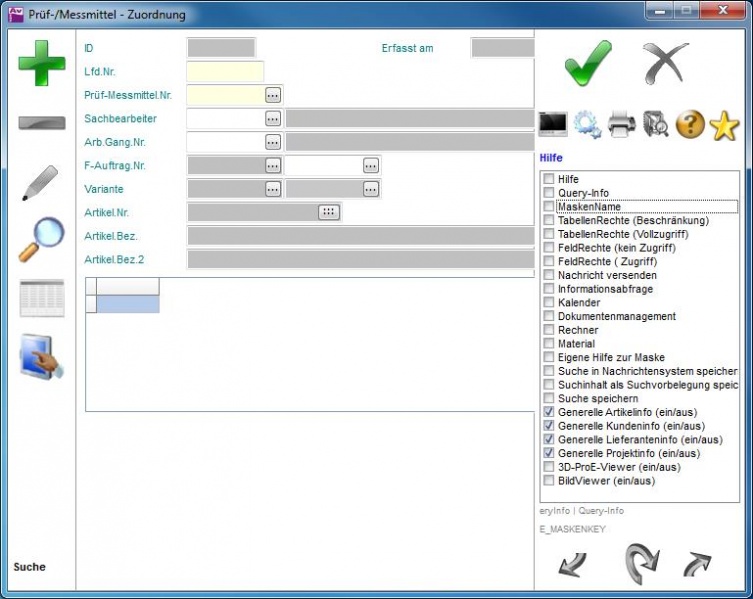Click the grey minus delete record icon
Viewport: 753px width, 599px height.
click(41, 123)
